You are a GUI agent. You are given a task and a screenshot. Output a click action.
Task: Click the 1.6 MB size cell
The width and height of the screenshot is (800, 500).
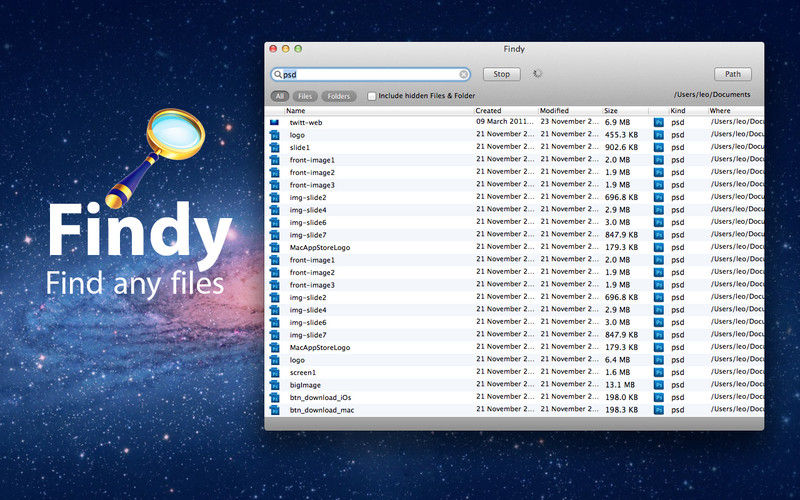coord(617,372)
